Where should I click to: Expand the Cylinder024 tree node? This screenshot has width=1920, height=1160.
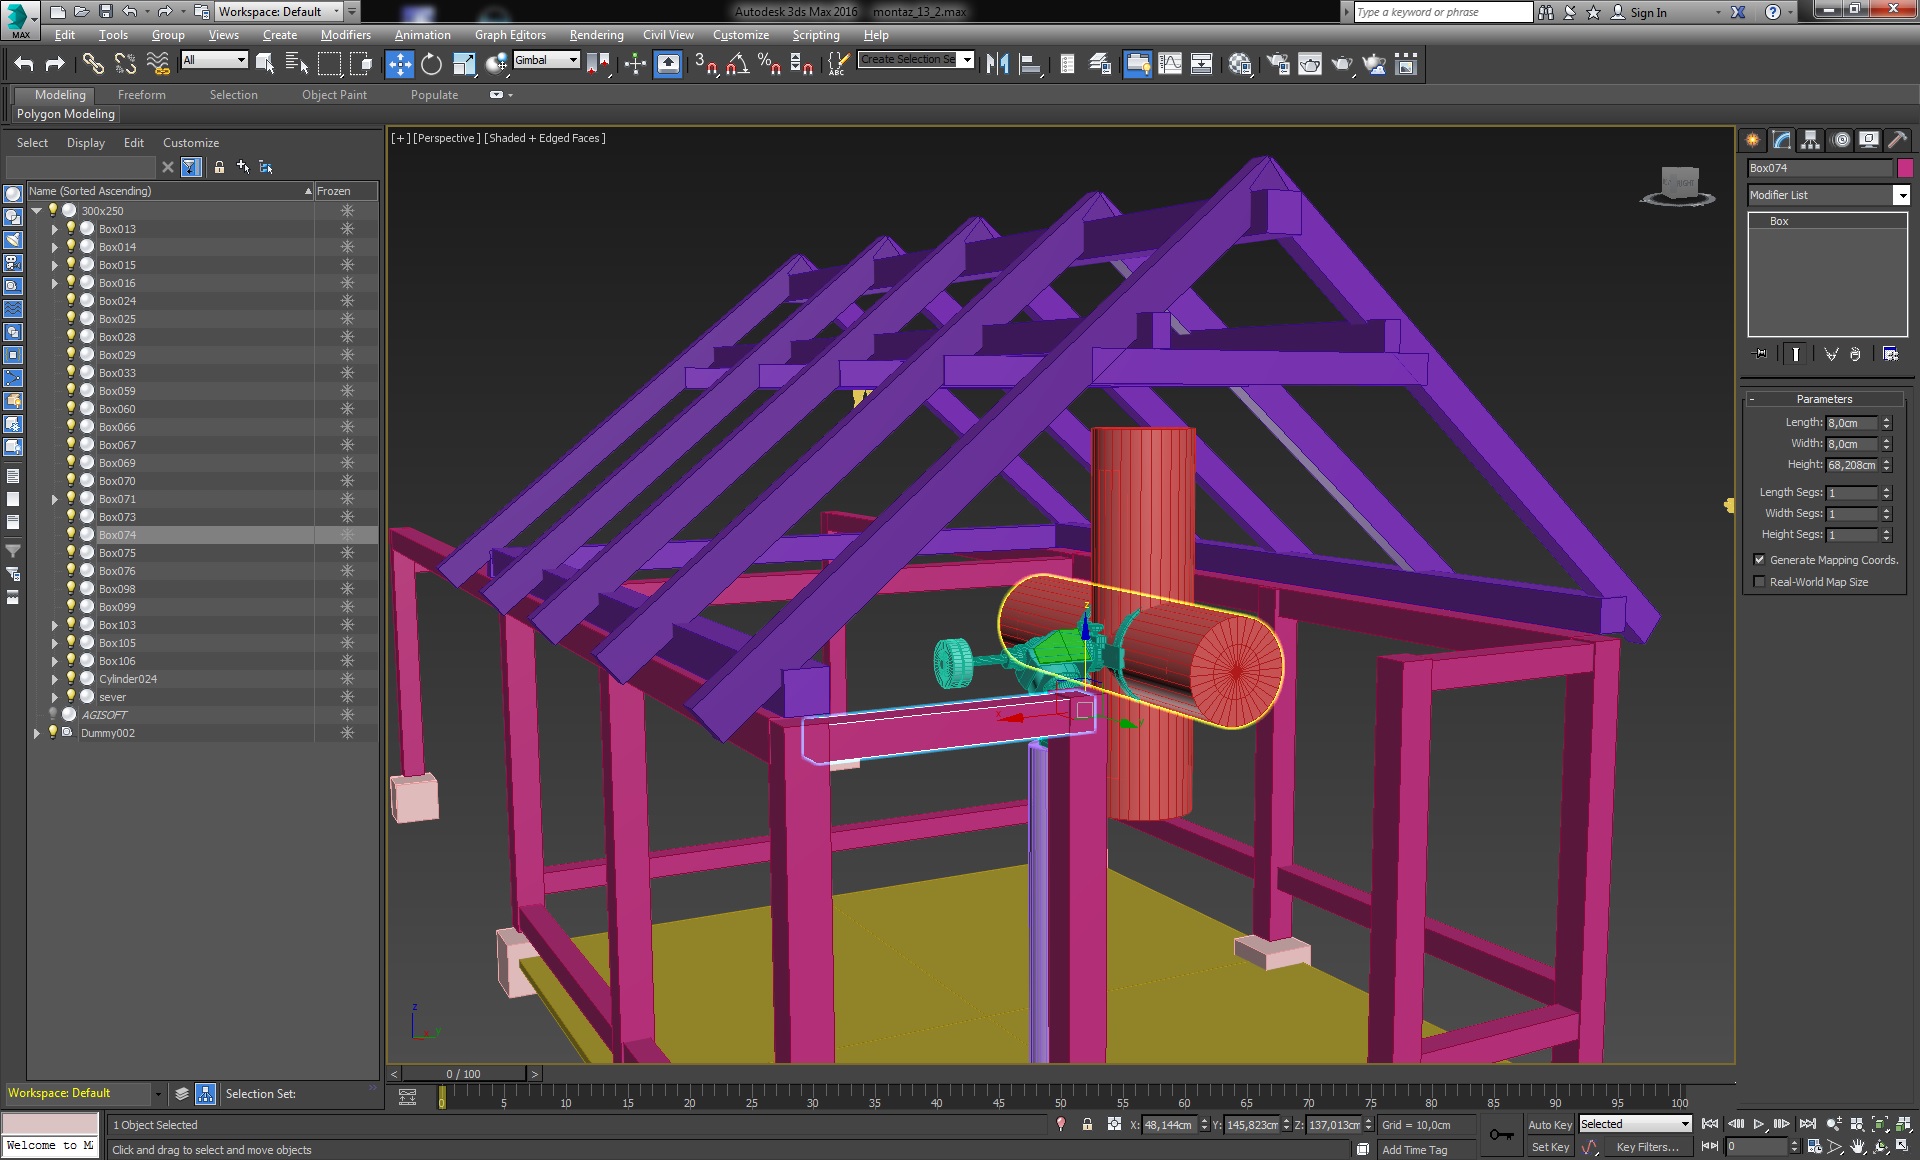(x=55, y=679)
